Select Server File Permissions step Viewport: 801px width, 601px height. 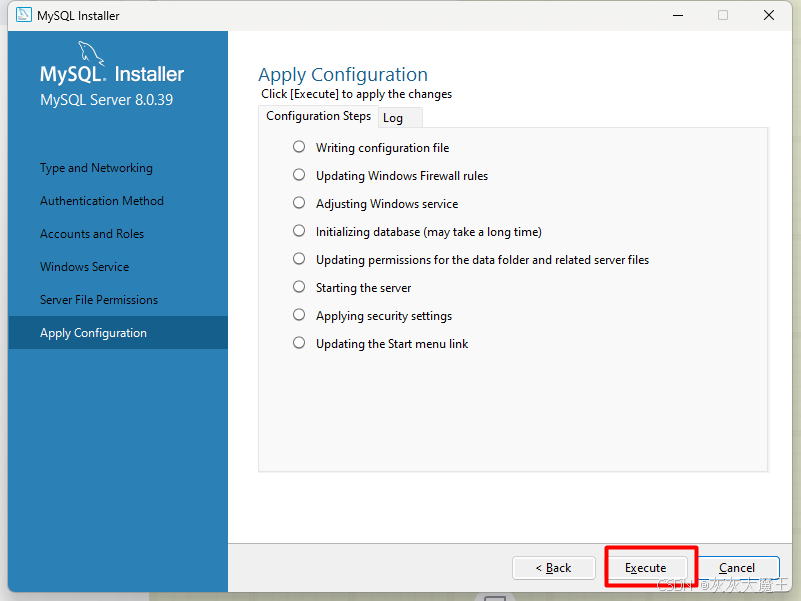point(99,300)
